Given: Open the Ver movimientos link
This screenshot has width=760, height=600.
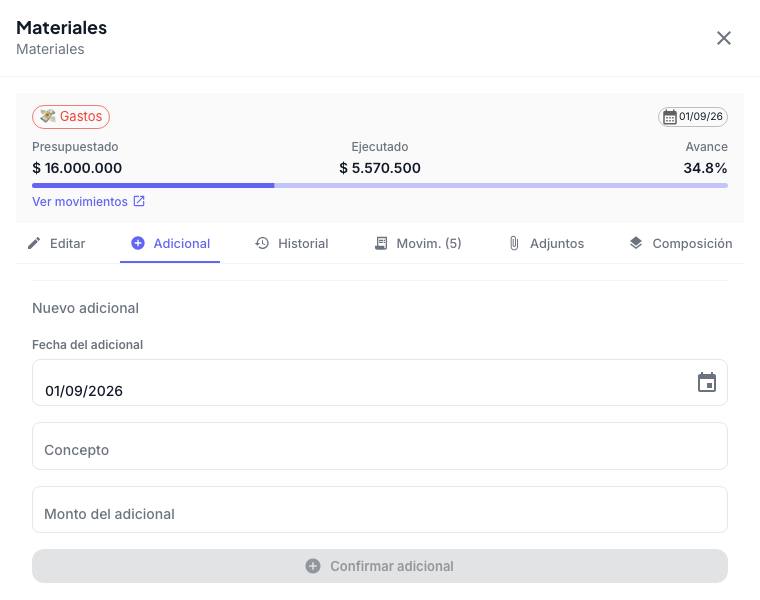Looking at the screenshot, I should coord(80,202).
